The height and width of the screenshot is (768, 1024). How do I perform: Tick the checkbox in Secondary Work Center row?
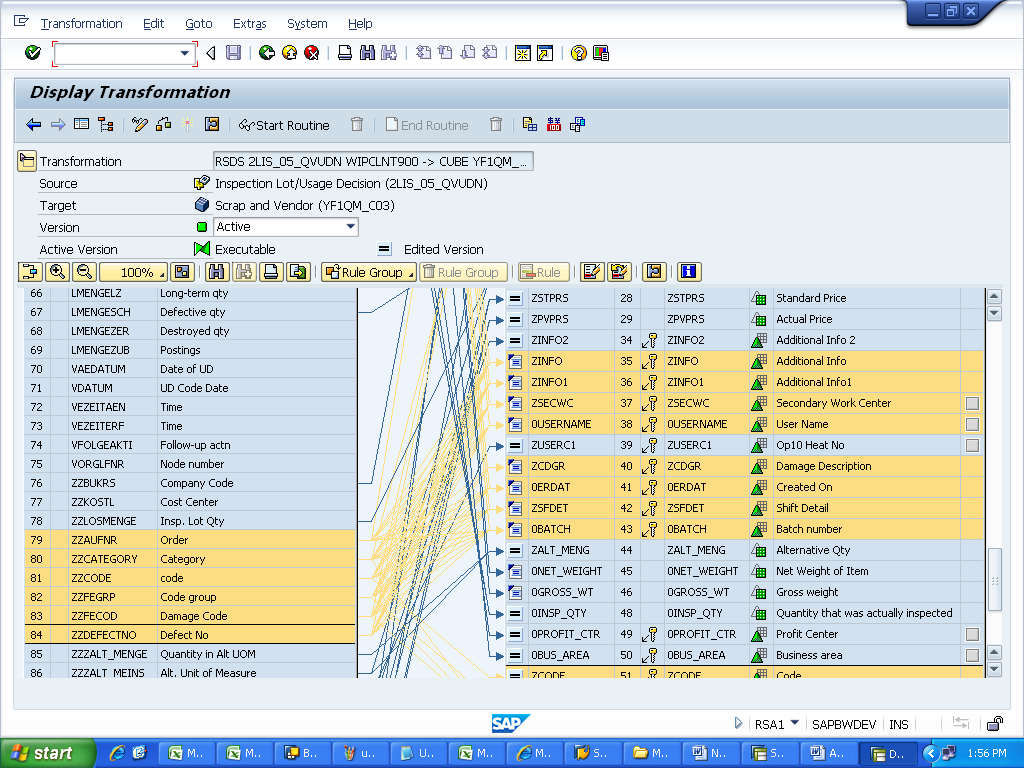(972, 403)
